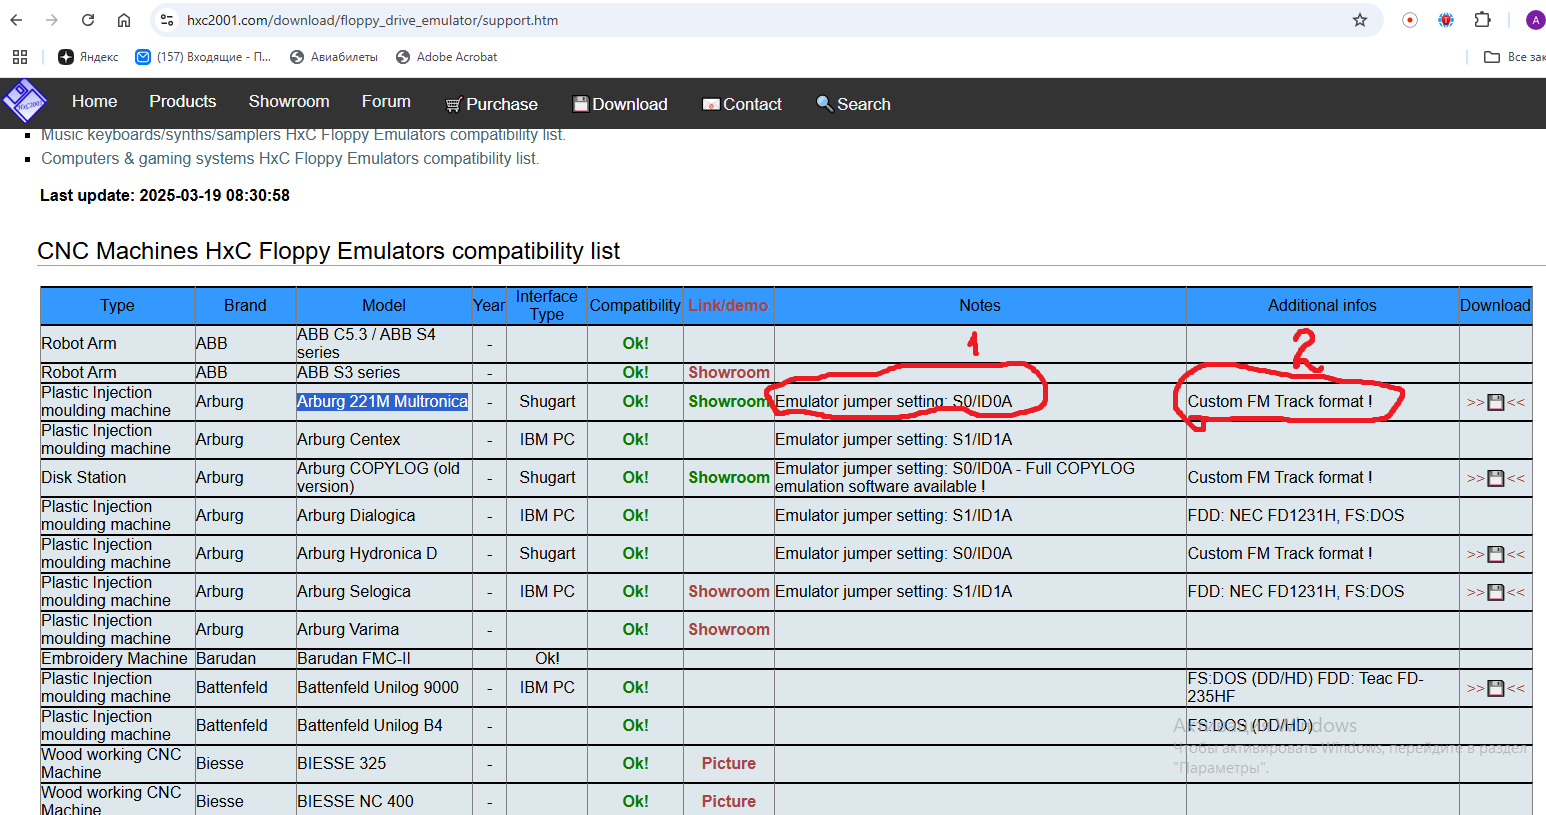Open the Входящие mail bookmark

[x=204, y=57]
